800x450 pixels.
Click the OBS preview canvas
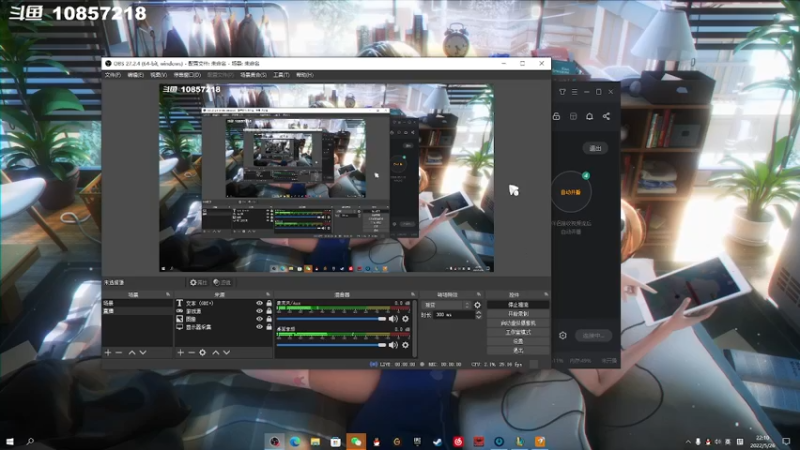click(x=327, y=178)
